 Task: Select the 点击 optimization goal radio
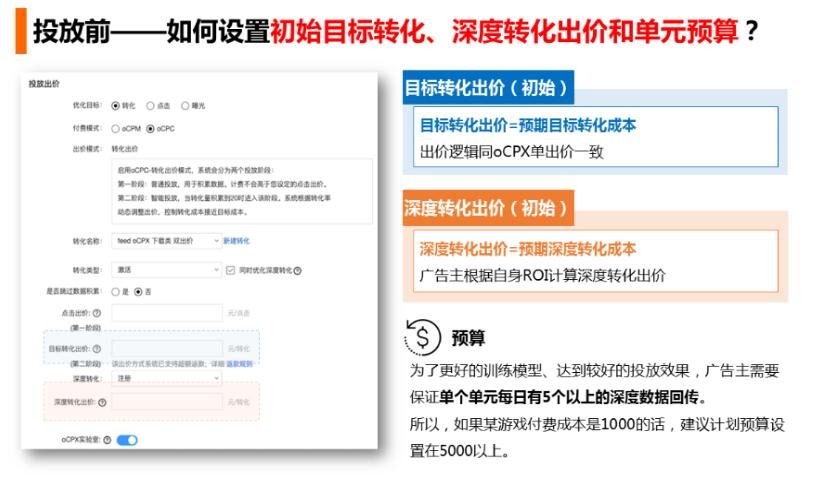(151, 105)
